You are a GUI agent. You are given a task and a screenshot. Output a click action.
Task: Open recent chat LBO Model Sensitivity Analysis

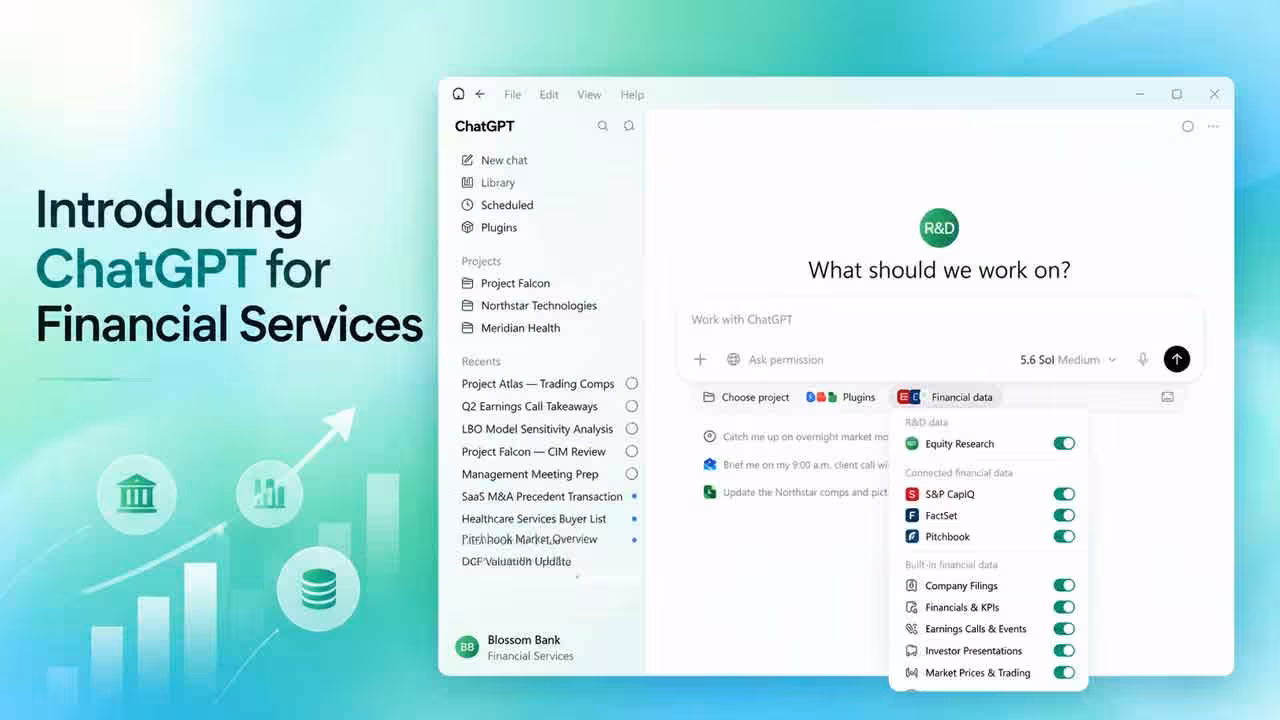(x=537, y=429)
